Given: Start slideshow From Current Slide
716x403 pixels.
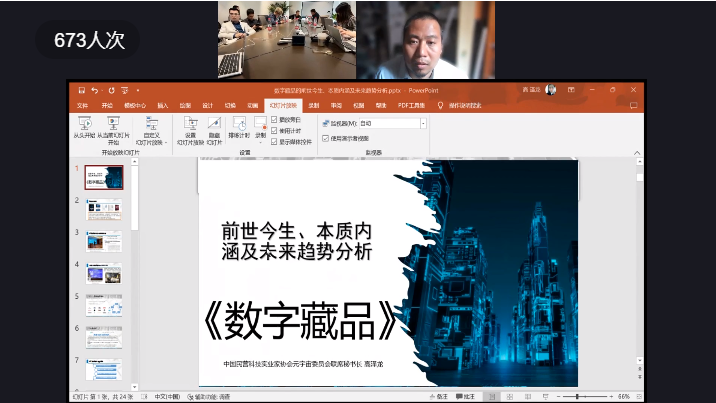Looking at the screenshot, I should coord(113,131).
